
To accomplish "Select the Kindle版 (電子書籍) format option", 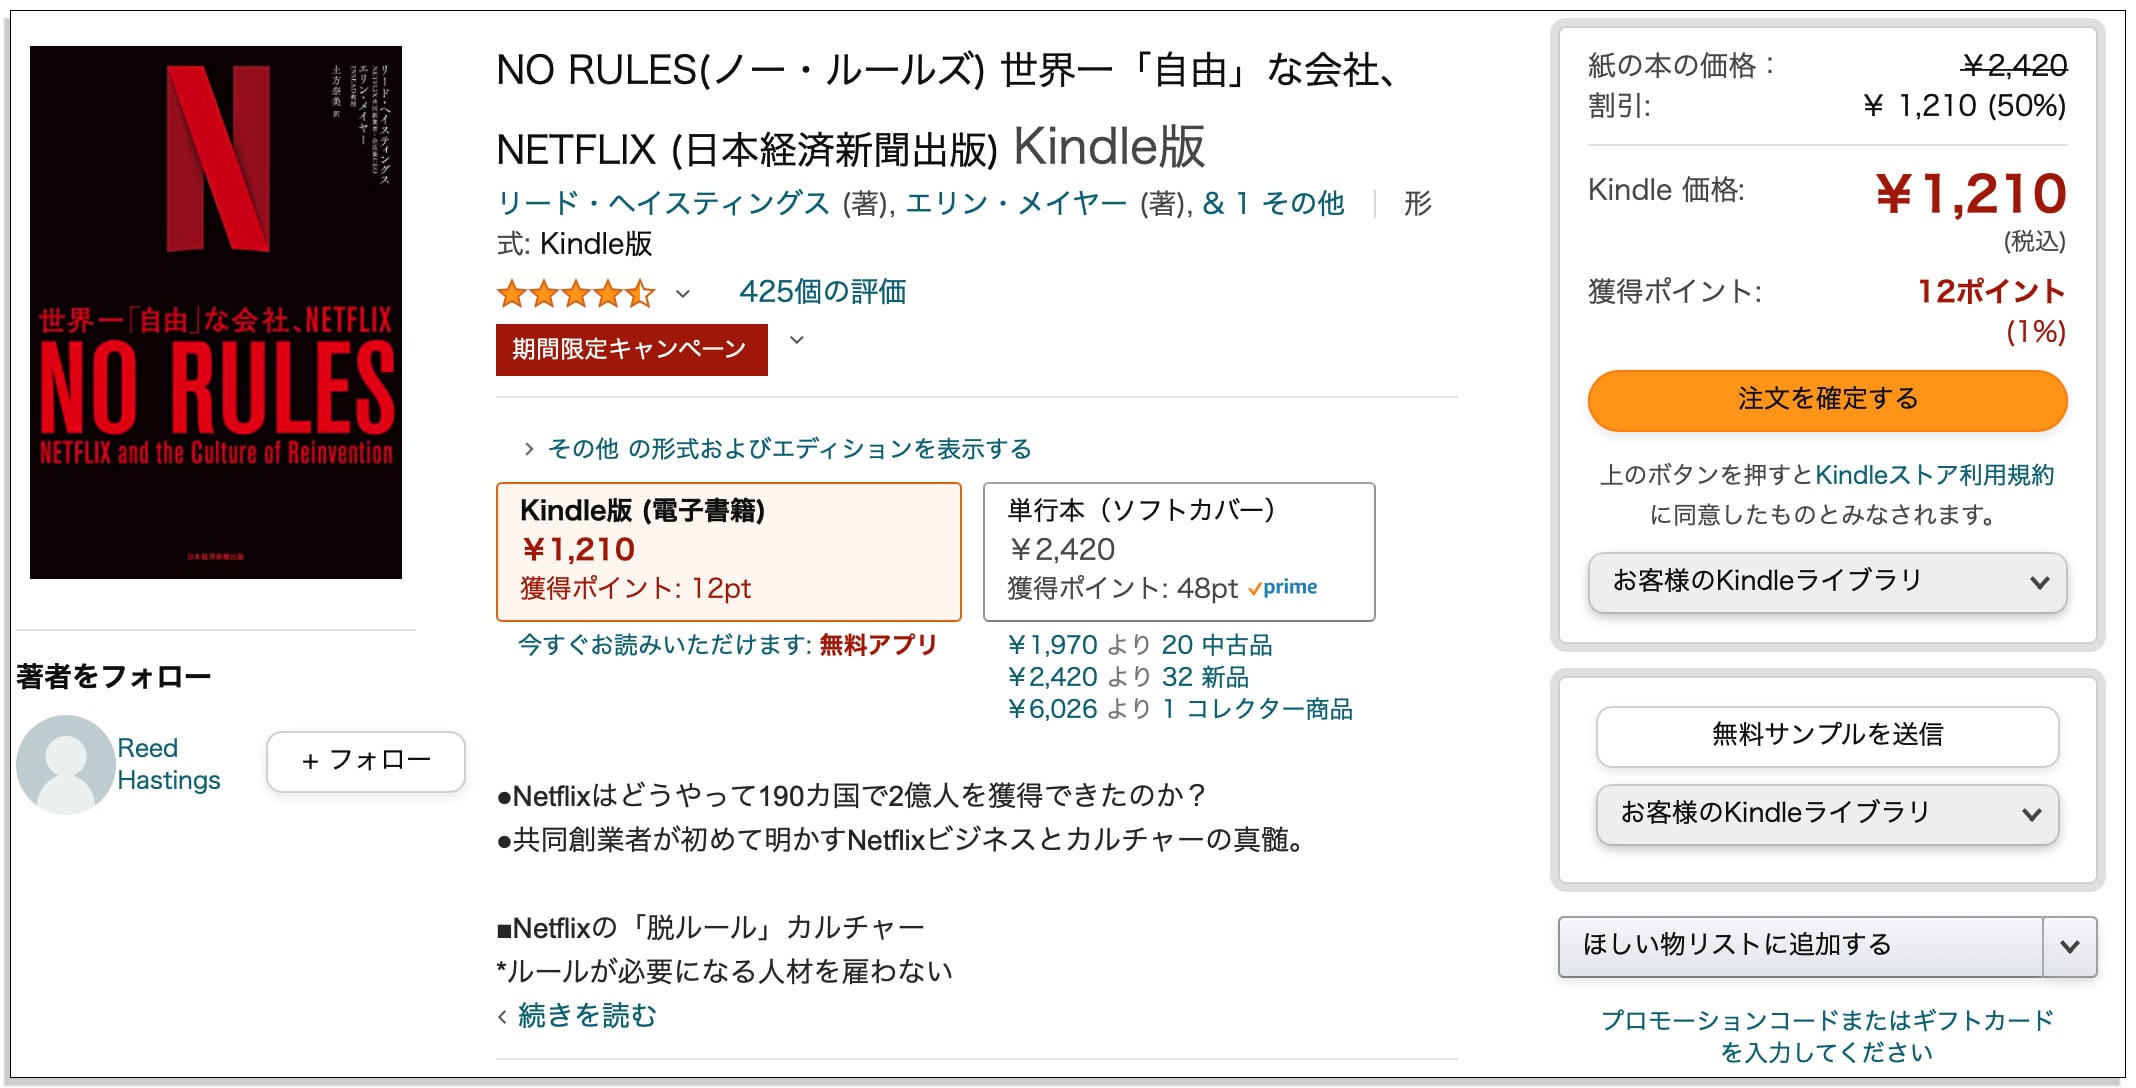I will click(x=729, y=552).
